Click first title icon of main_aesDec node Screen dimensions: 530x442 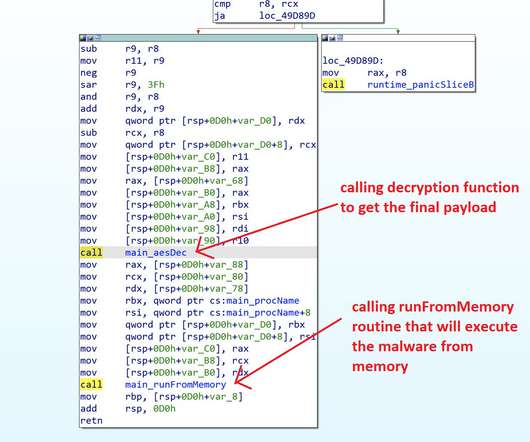[83, 38]
